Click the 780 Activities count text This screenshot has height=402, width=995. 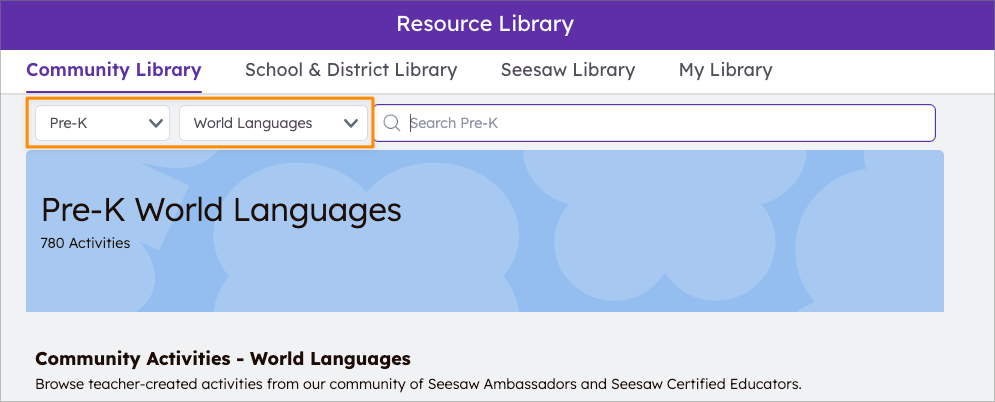[x=85, y=243]
